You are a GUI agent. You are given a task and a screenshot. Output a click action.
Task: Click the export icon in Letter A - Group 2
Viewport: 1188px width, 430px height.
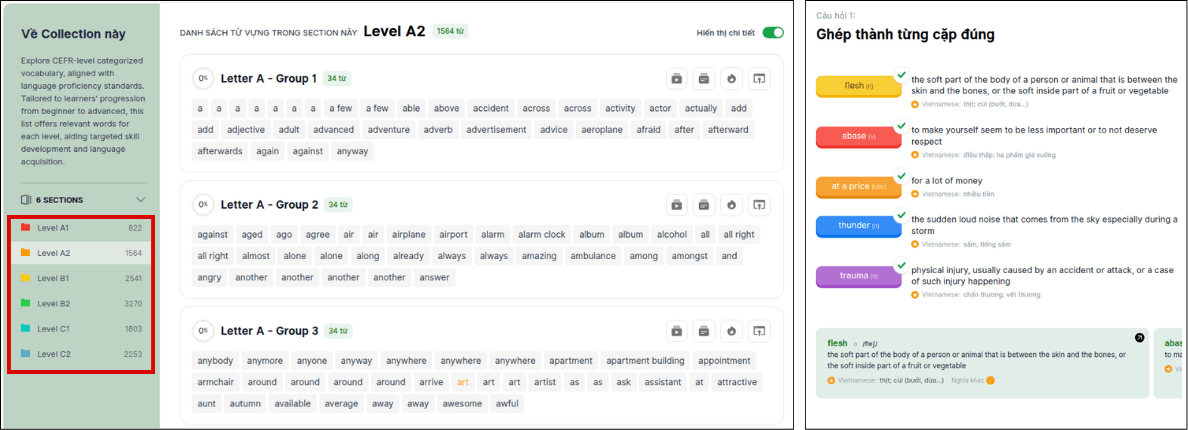pyautogui.click(x=758, y=204)
